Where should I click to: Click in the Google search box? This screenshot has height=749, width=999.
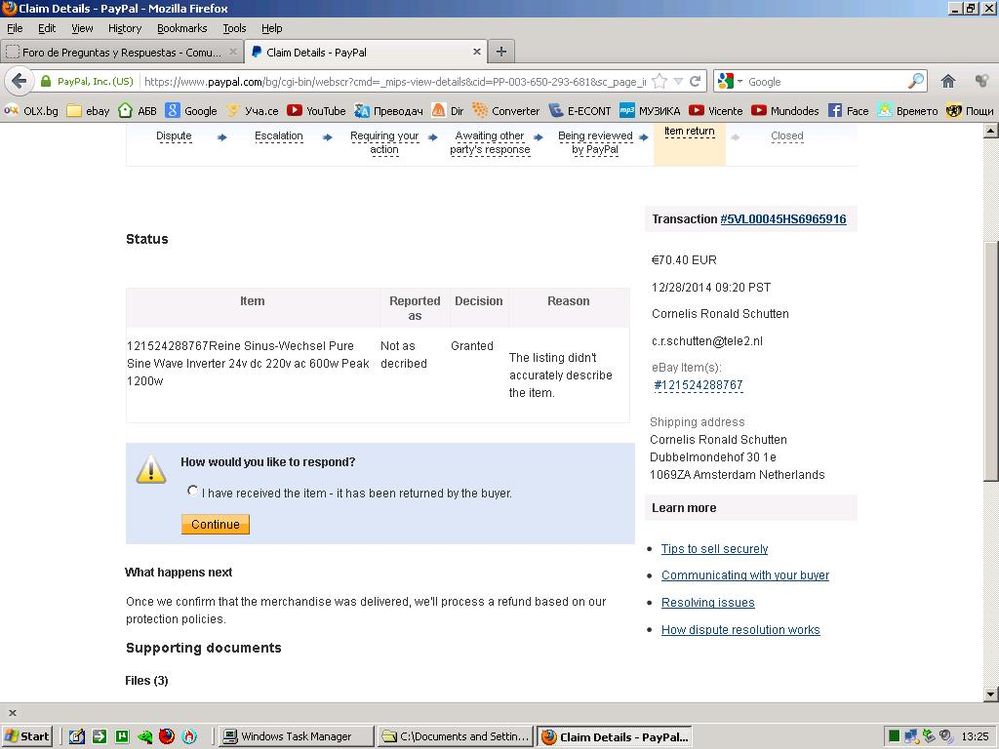[826, 82]
